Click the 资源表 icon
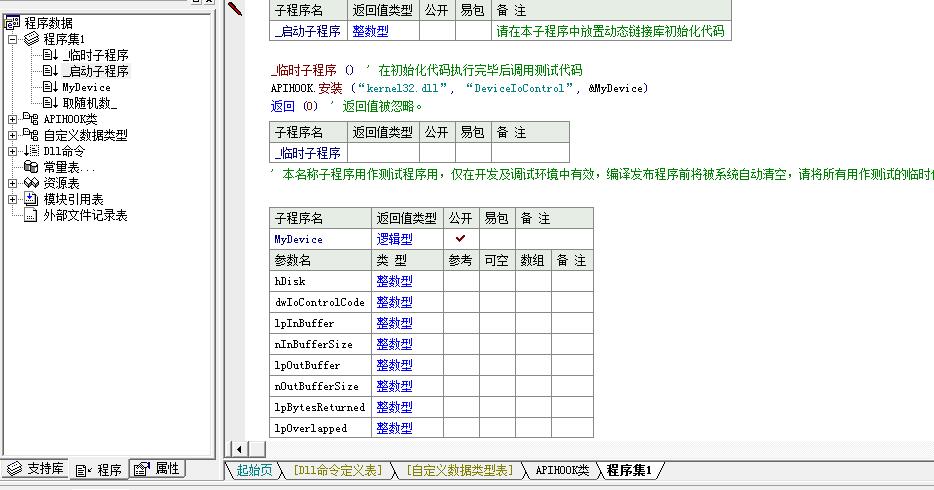Image resolution: width=934 pixels, height=490 pixels. [31, 183]
